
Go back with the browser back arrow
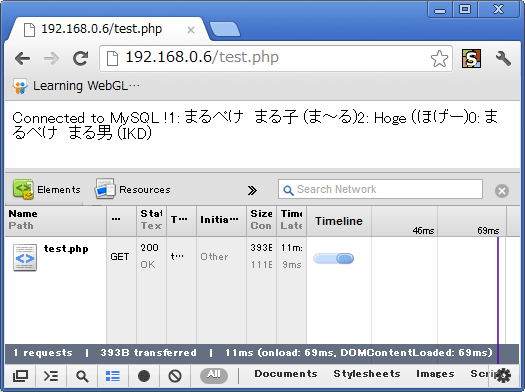(x=23, y=59)
